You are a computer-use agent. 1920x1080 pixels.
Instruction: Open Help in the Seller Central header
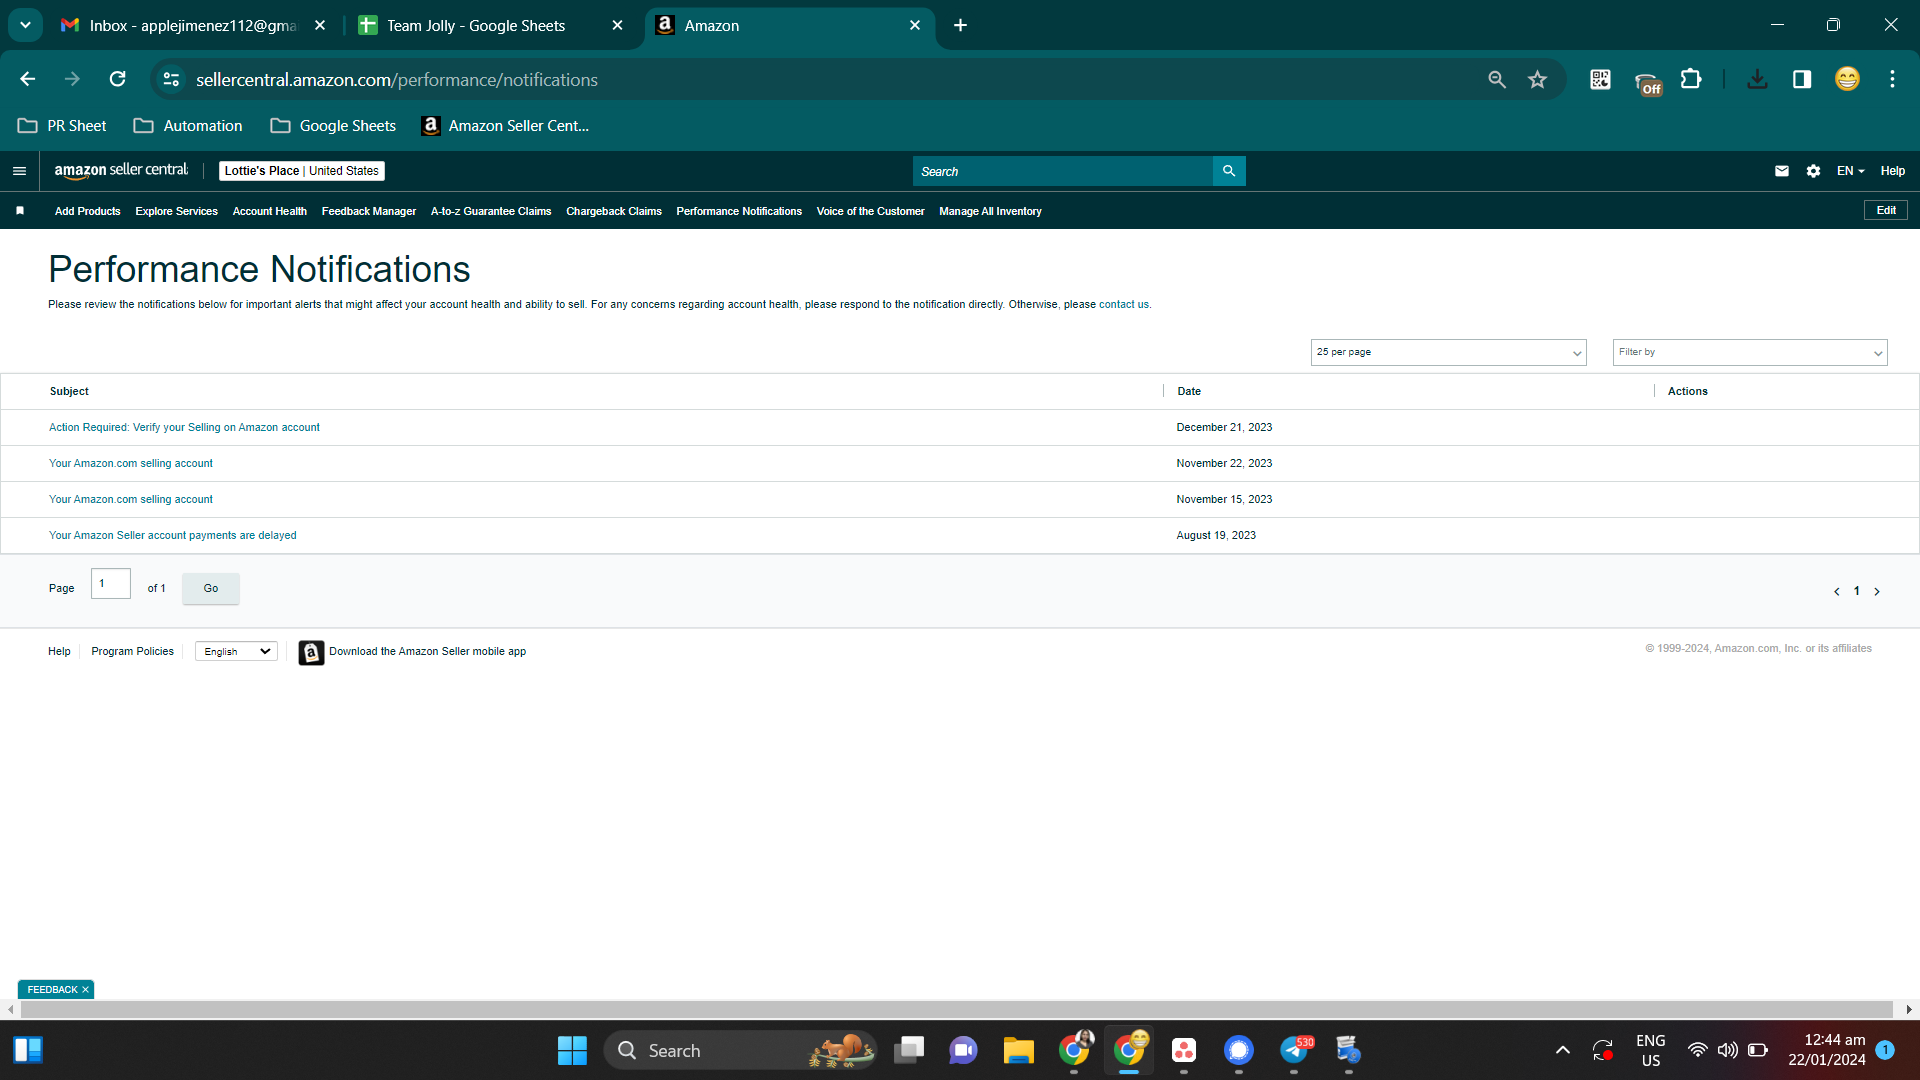[x=1893, y=171]
